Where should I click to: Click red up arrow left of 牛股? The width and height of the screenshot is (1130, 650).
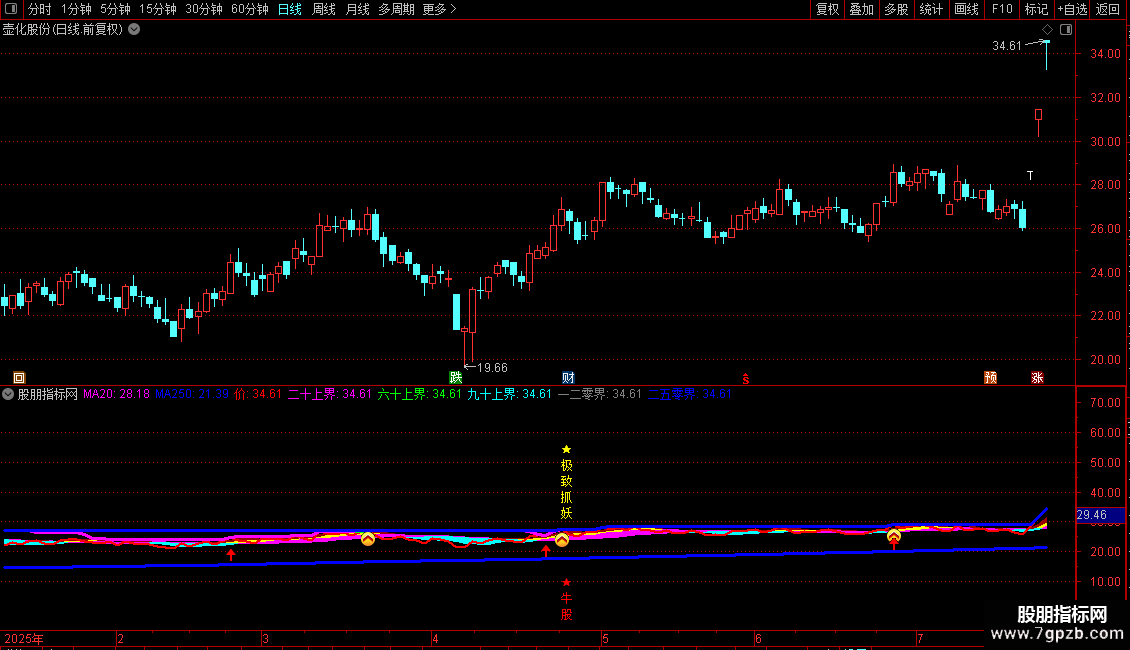tap(546, 551)
